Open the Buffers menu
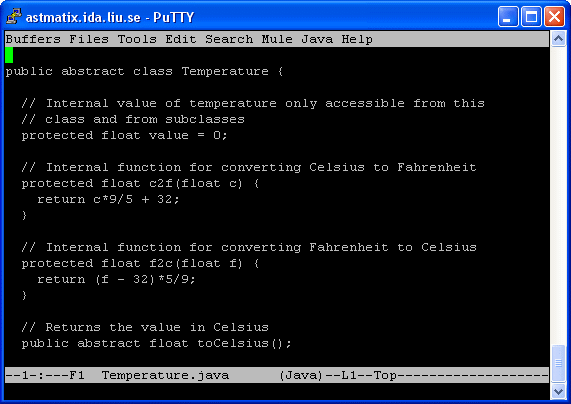This screenshot has width=571, height=404. [33, 39]
